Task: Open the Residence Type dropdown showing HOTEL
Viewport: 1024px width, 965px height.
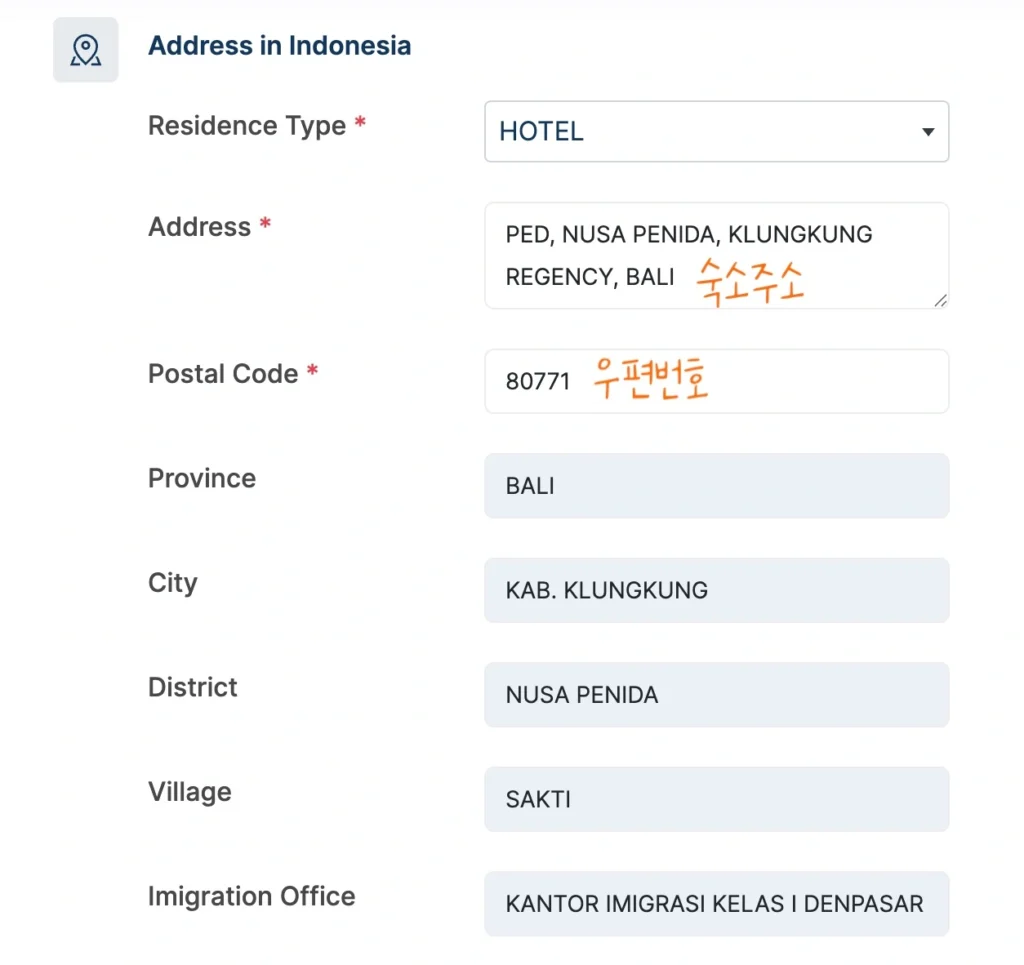Action: pyautogui.click(x=700, y=132)
